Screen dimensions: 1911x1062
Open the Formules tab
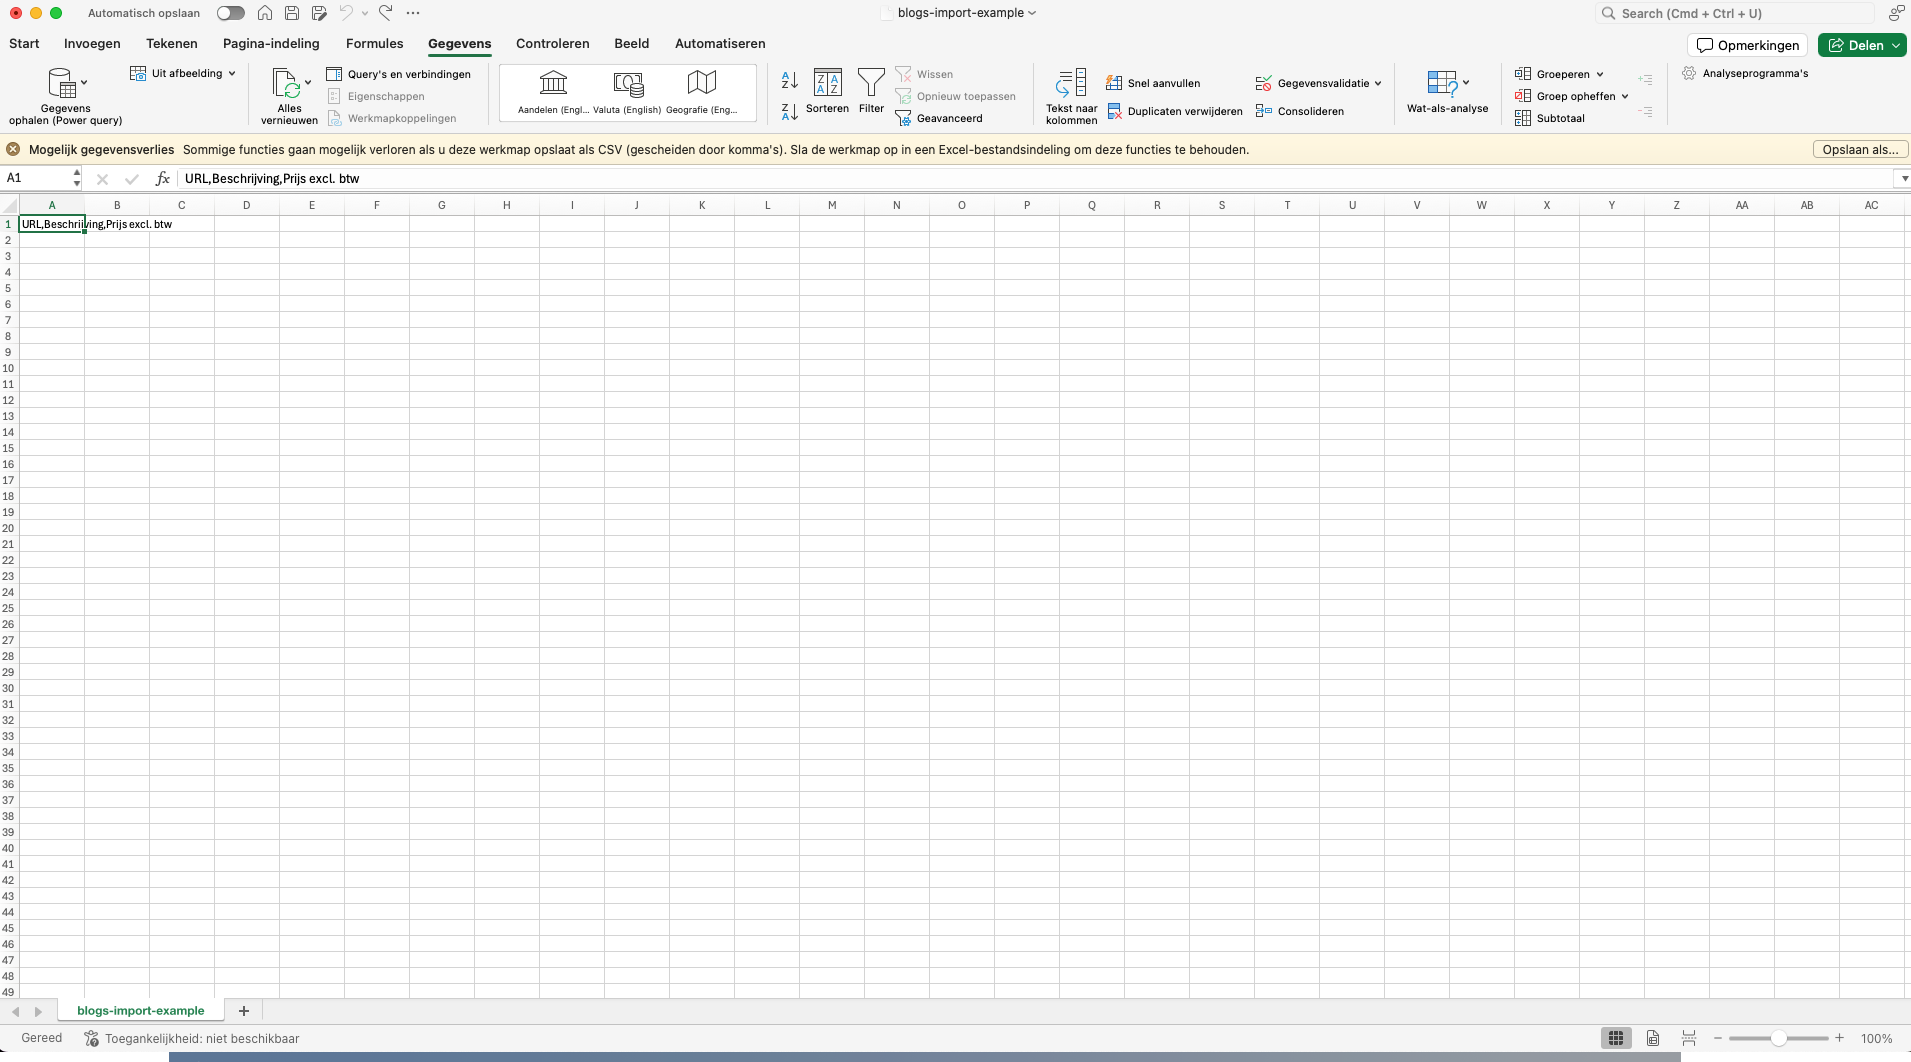point(374,43)
